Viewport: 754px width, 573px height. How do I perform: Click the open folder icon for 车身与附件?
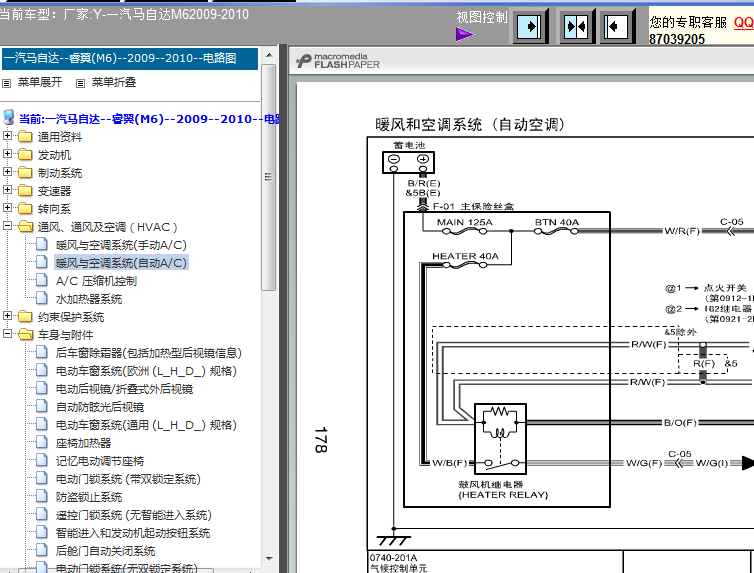[25, 335]
